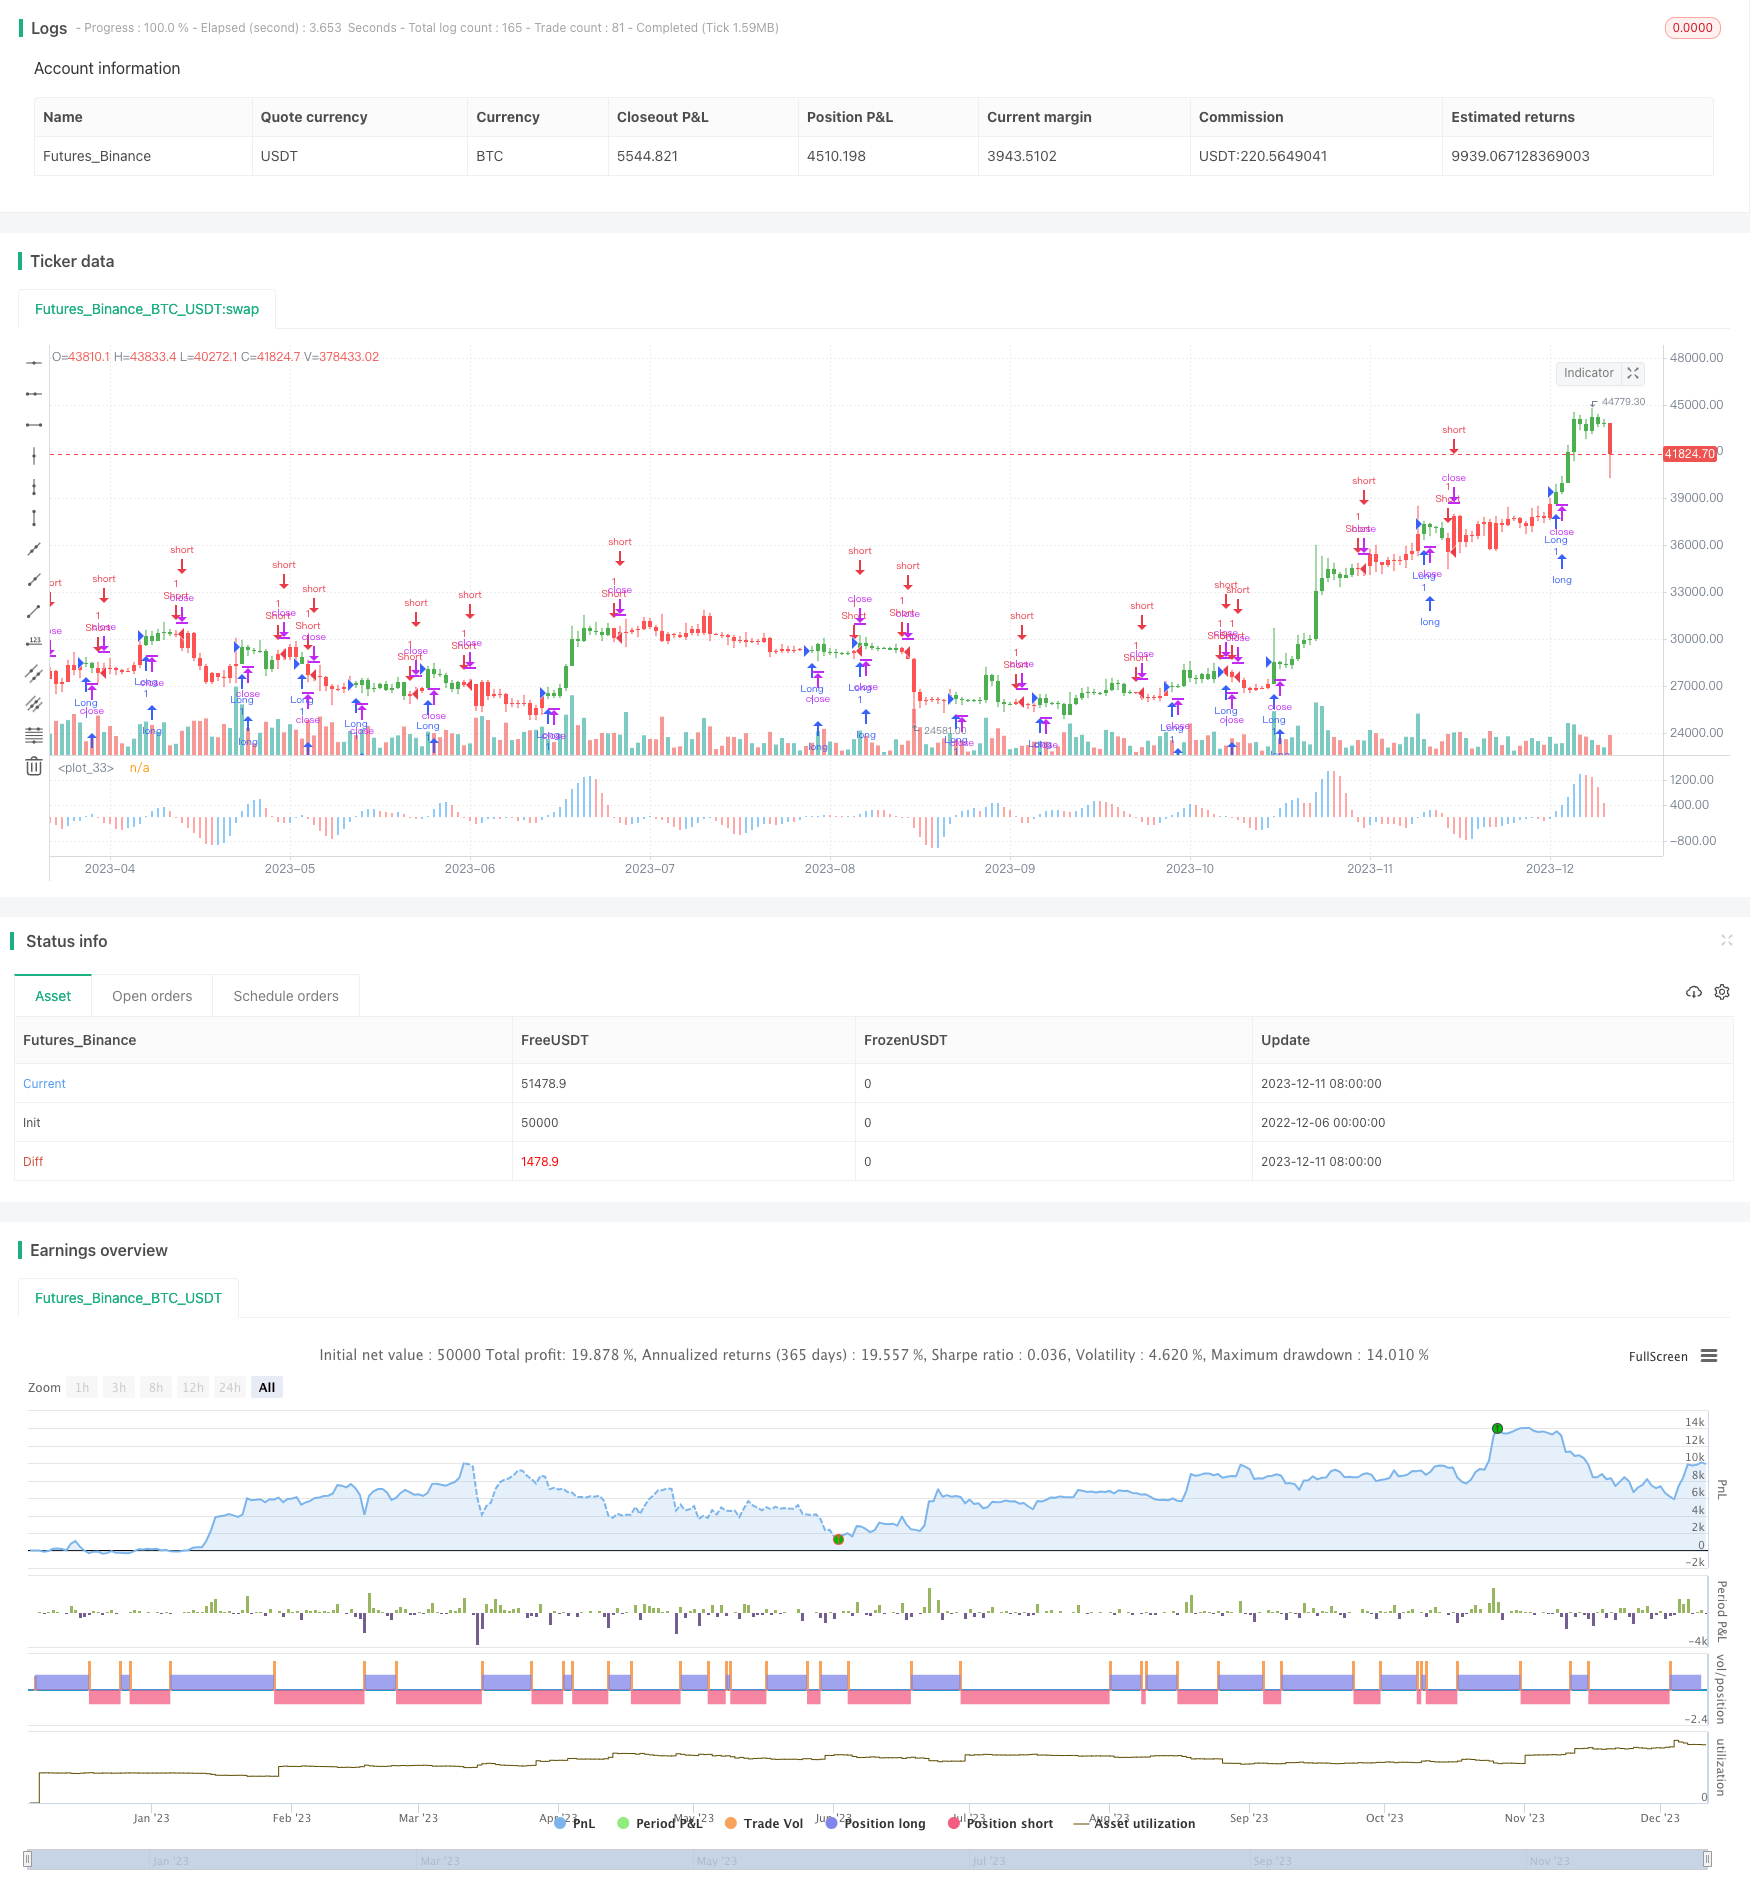Select the price line (123) tool
The image size is (1750, 1899).
(34, 642)
